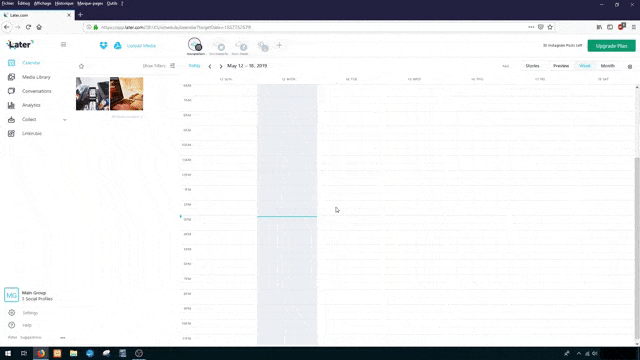Click the Windows Start button
Image resolution: width=640 pixels, height=360 pixels.
point(8,353)
